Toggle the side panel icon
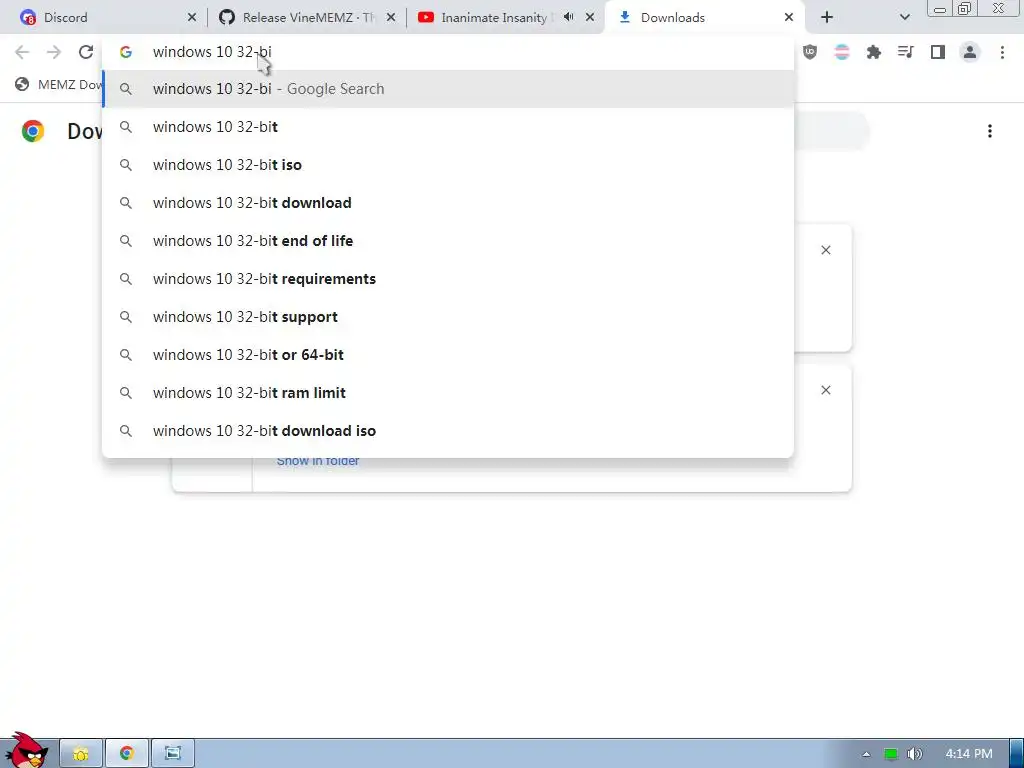This screenshot has width=1024, height=768. pos(938,52)
